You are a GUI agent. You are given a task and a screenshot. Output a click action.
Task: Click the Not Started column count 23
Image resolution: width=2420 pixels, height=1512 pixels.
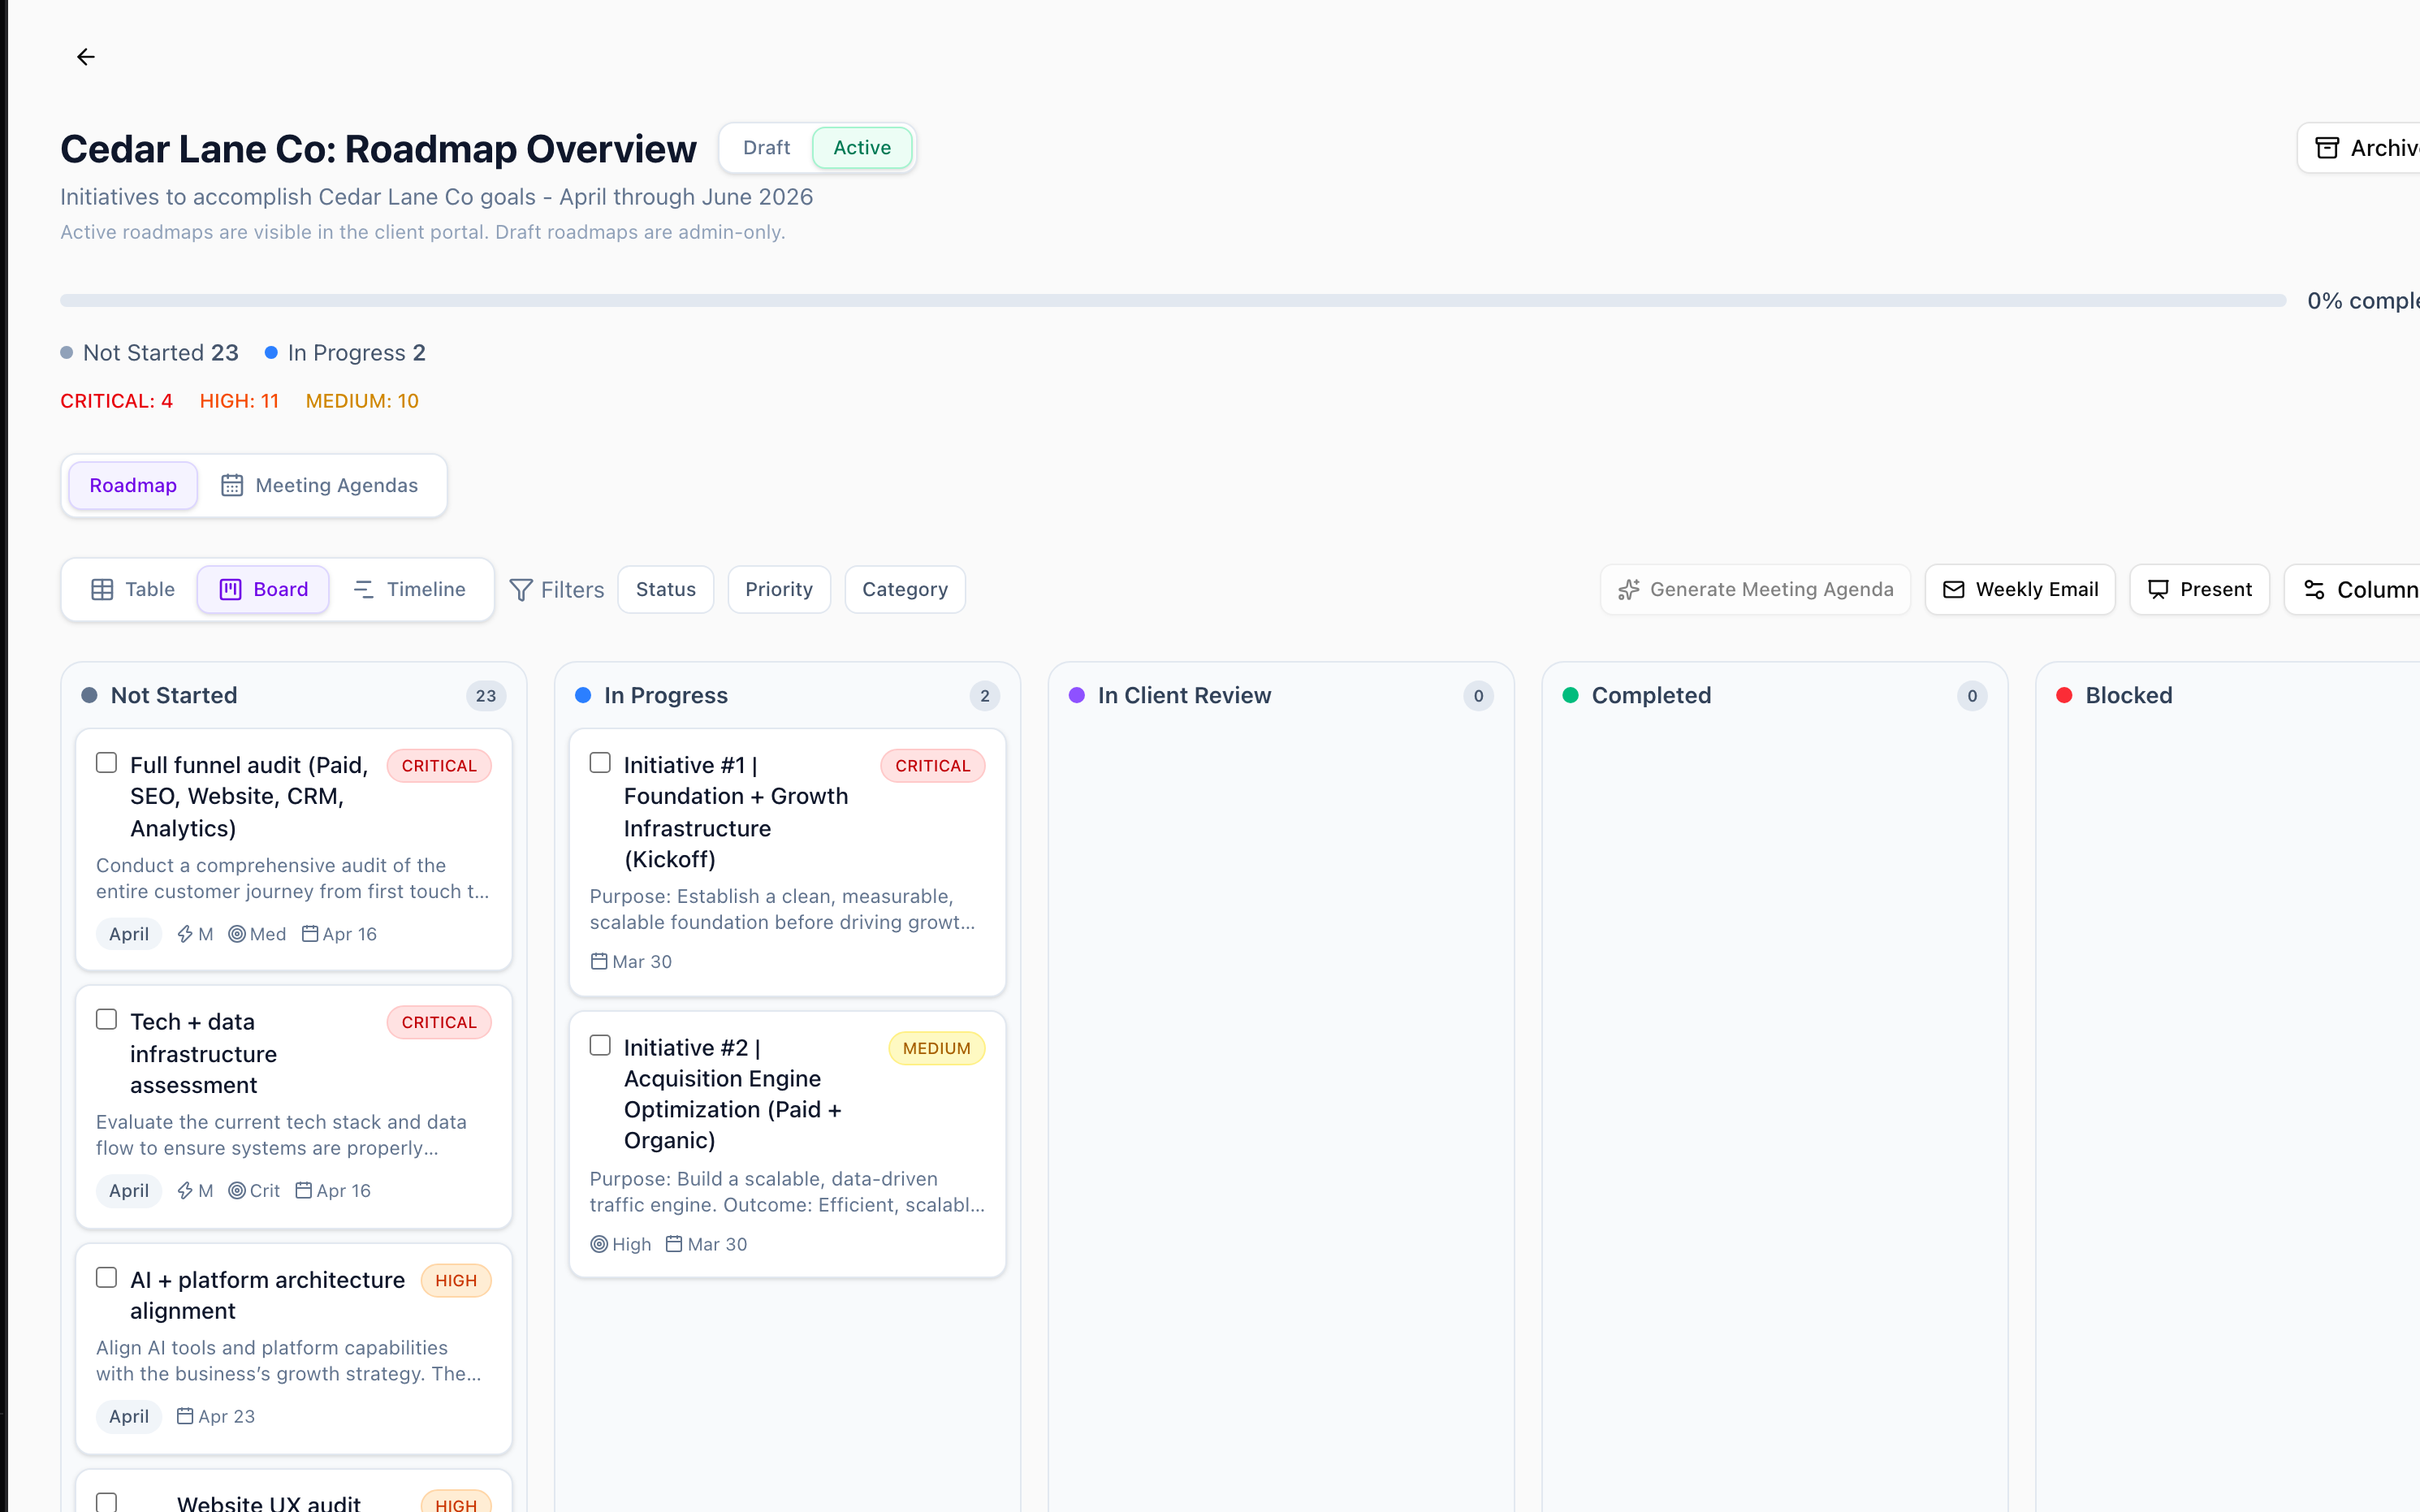tap(486, 696)
